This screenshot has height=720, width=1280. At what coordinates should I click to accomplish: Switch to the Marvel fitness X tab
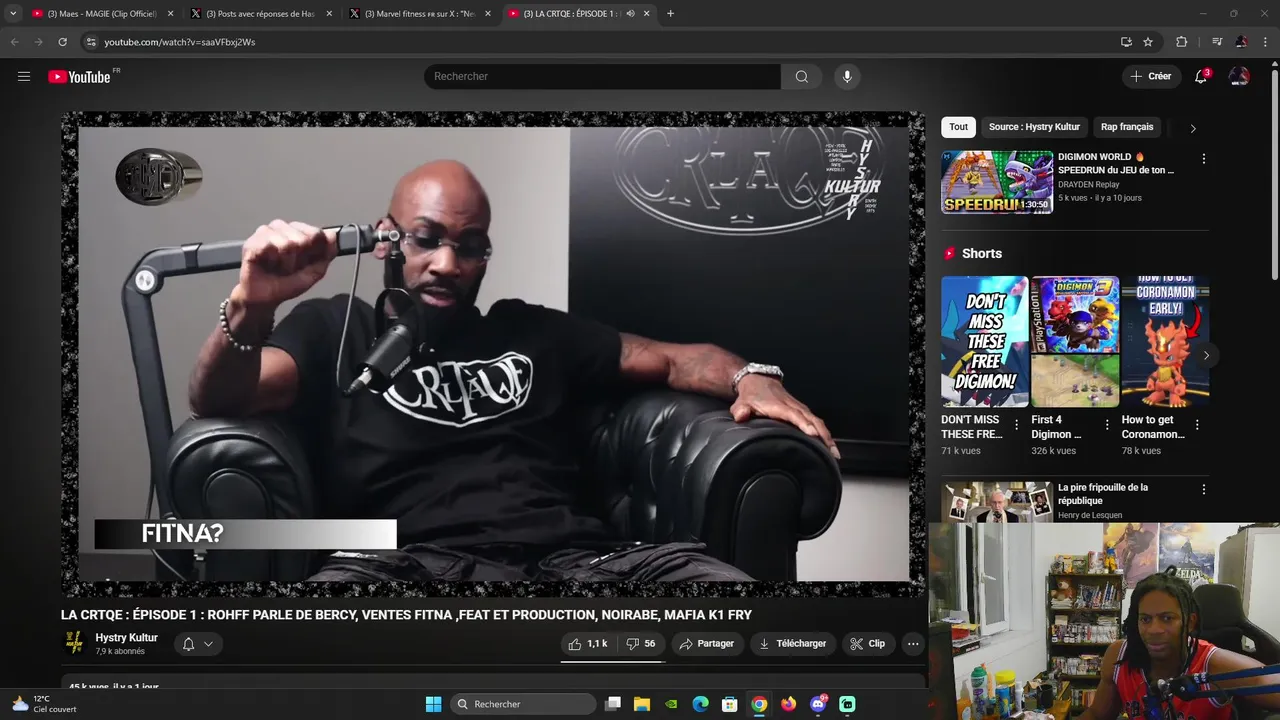[x=419, y=13]
